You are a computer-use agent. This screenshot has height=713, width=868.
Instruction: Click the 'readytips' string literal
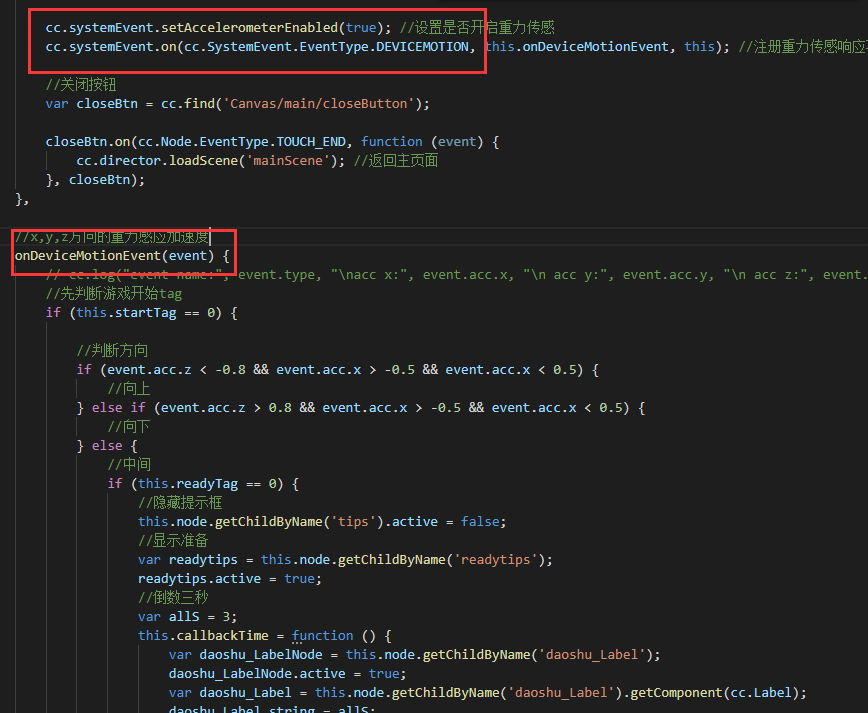pos(495,560)
